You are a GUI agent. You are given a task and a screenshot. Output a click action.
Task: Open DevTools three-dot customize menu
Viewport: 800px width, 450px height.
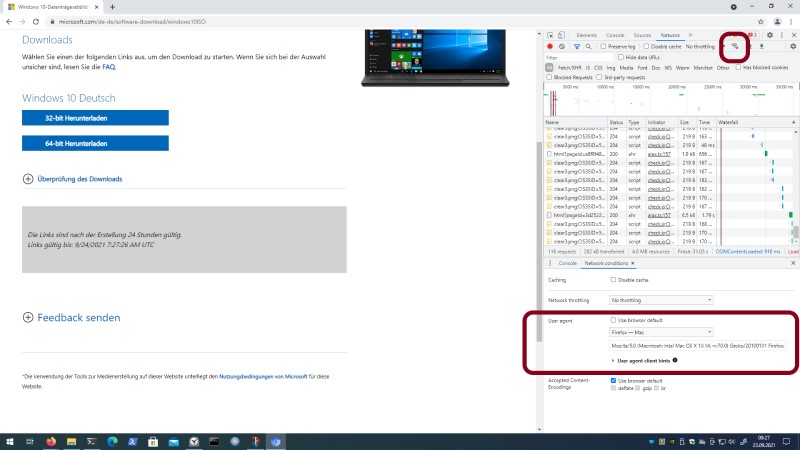click(782, 35)
